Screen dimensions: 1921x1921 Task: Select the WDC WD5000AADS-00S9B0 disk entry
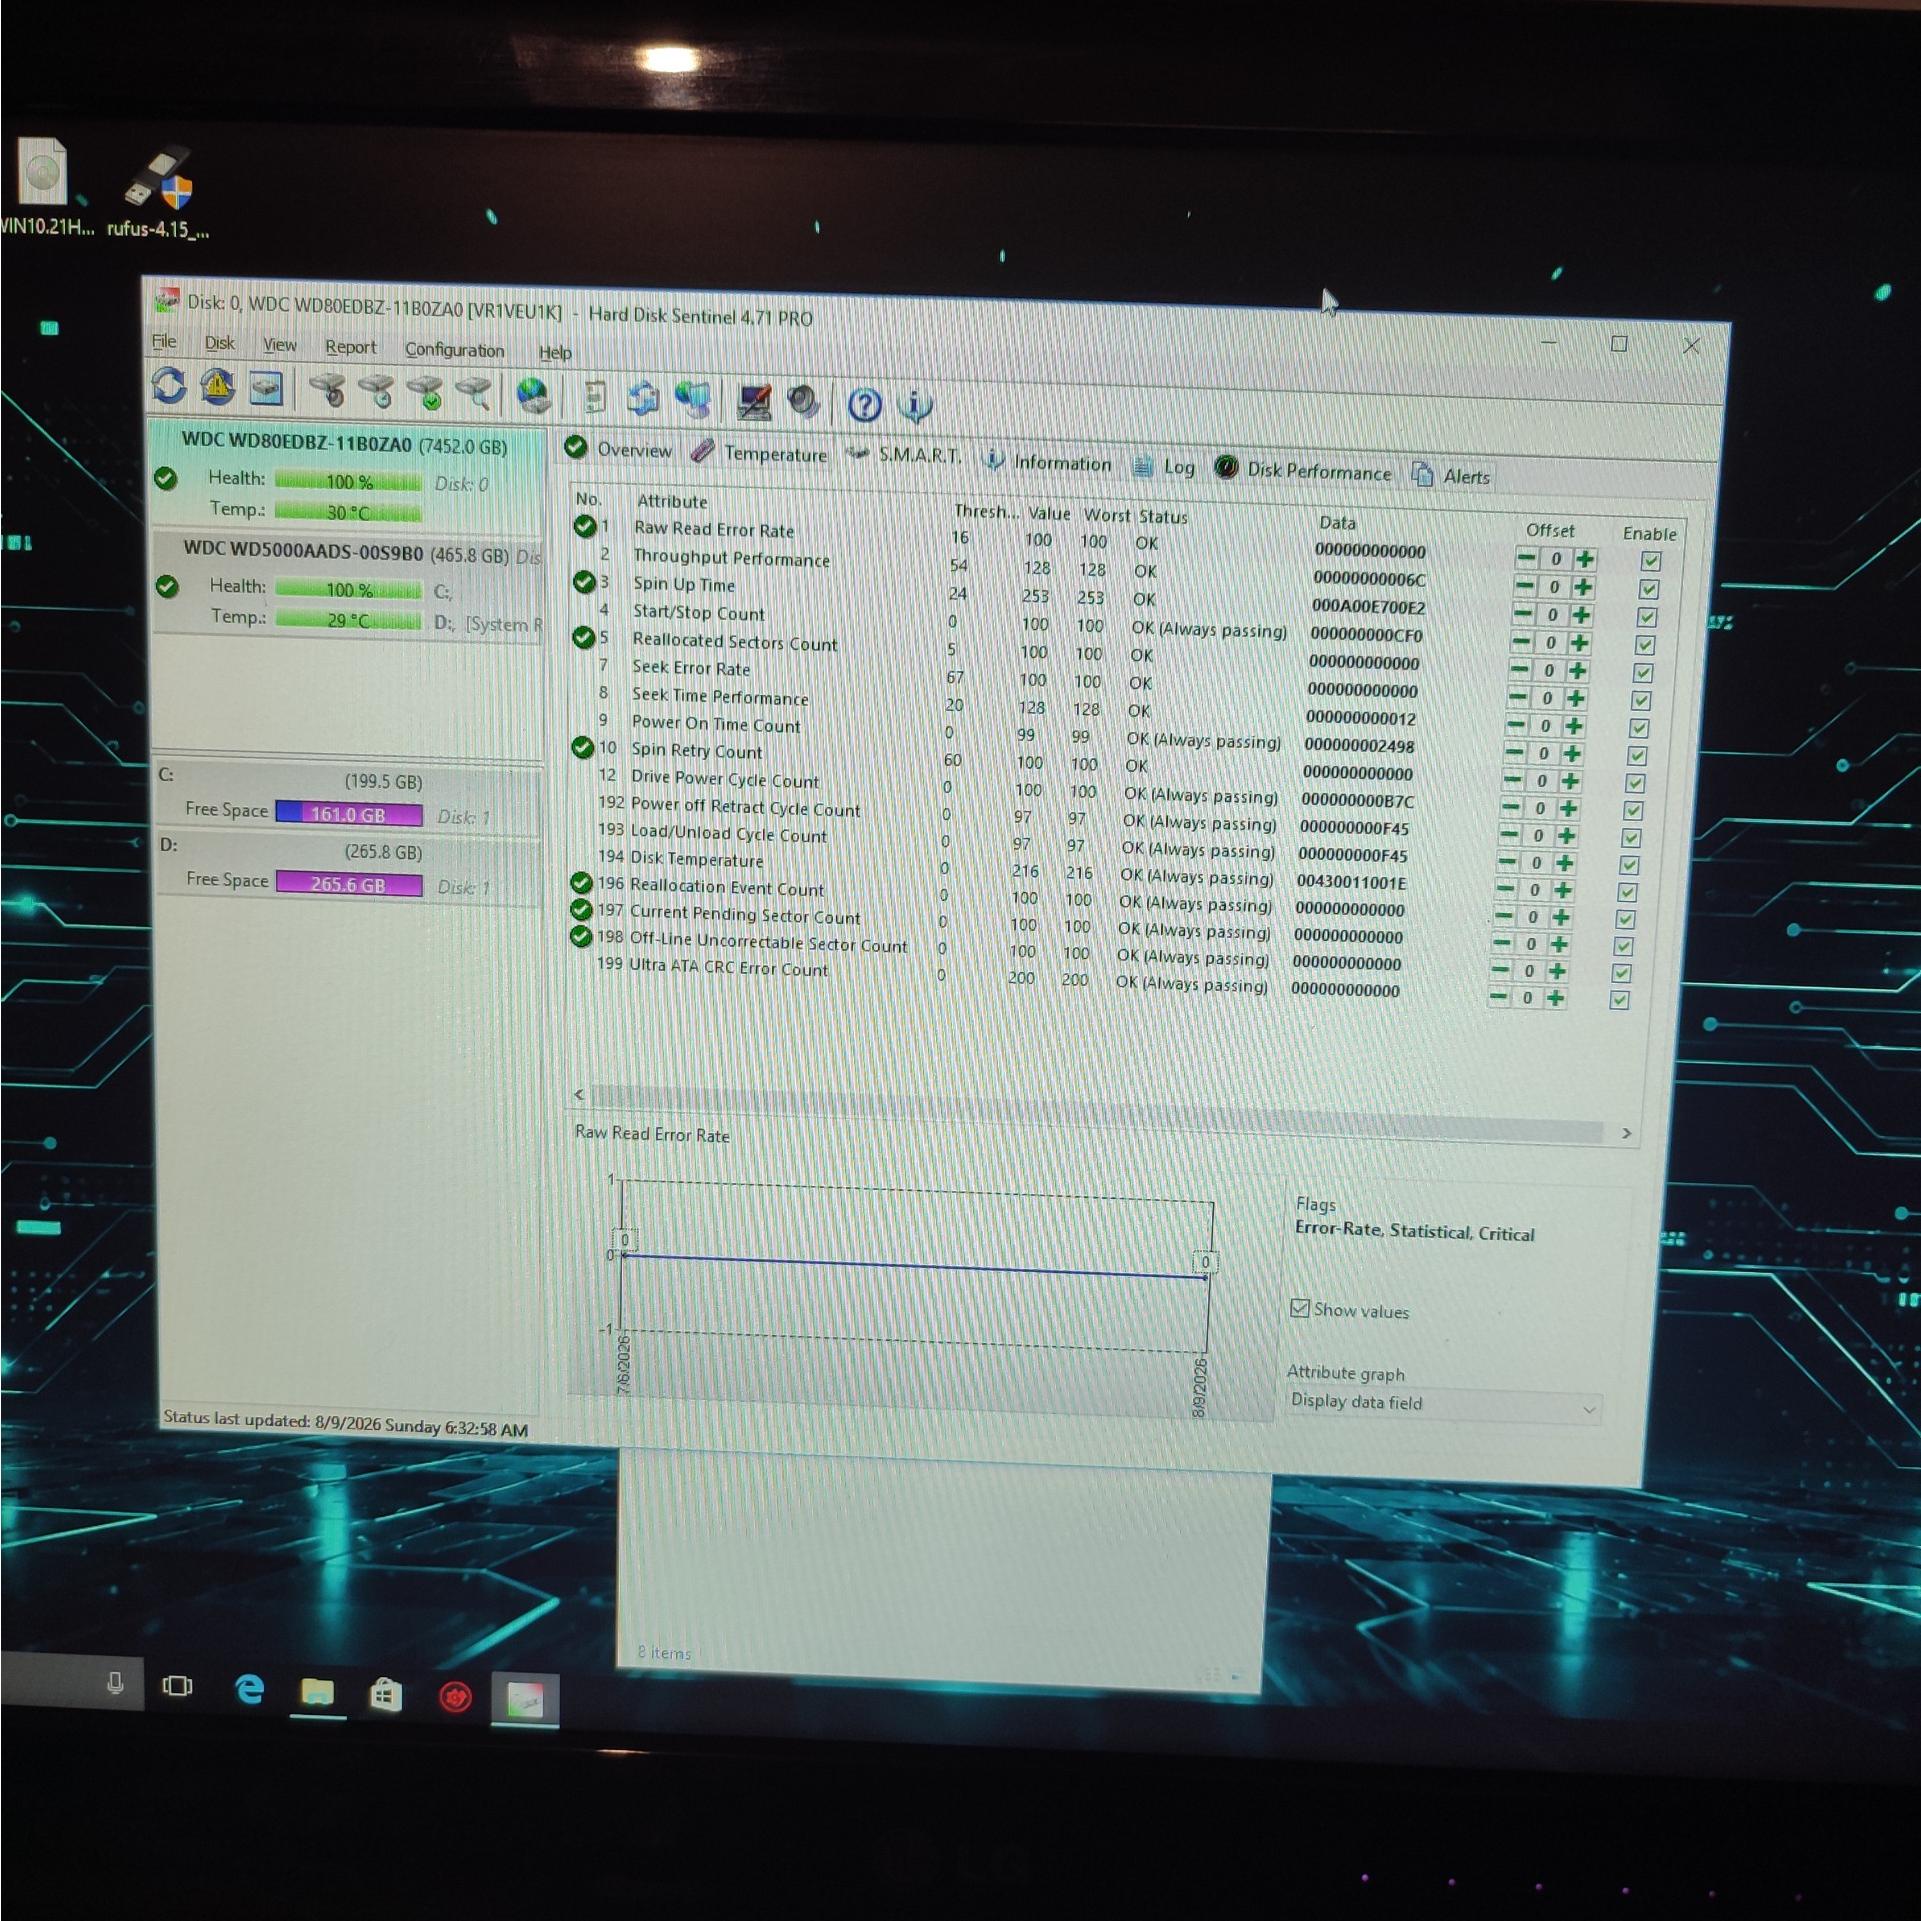(347, 587)
